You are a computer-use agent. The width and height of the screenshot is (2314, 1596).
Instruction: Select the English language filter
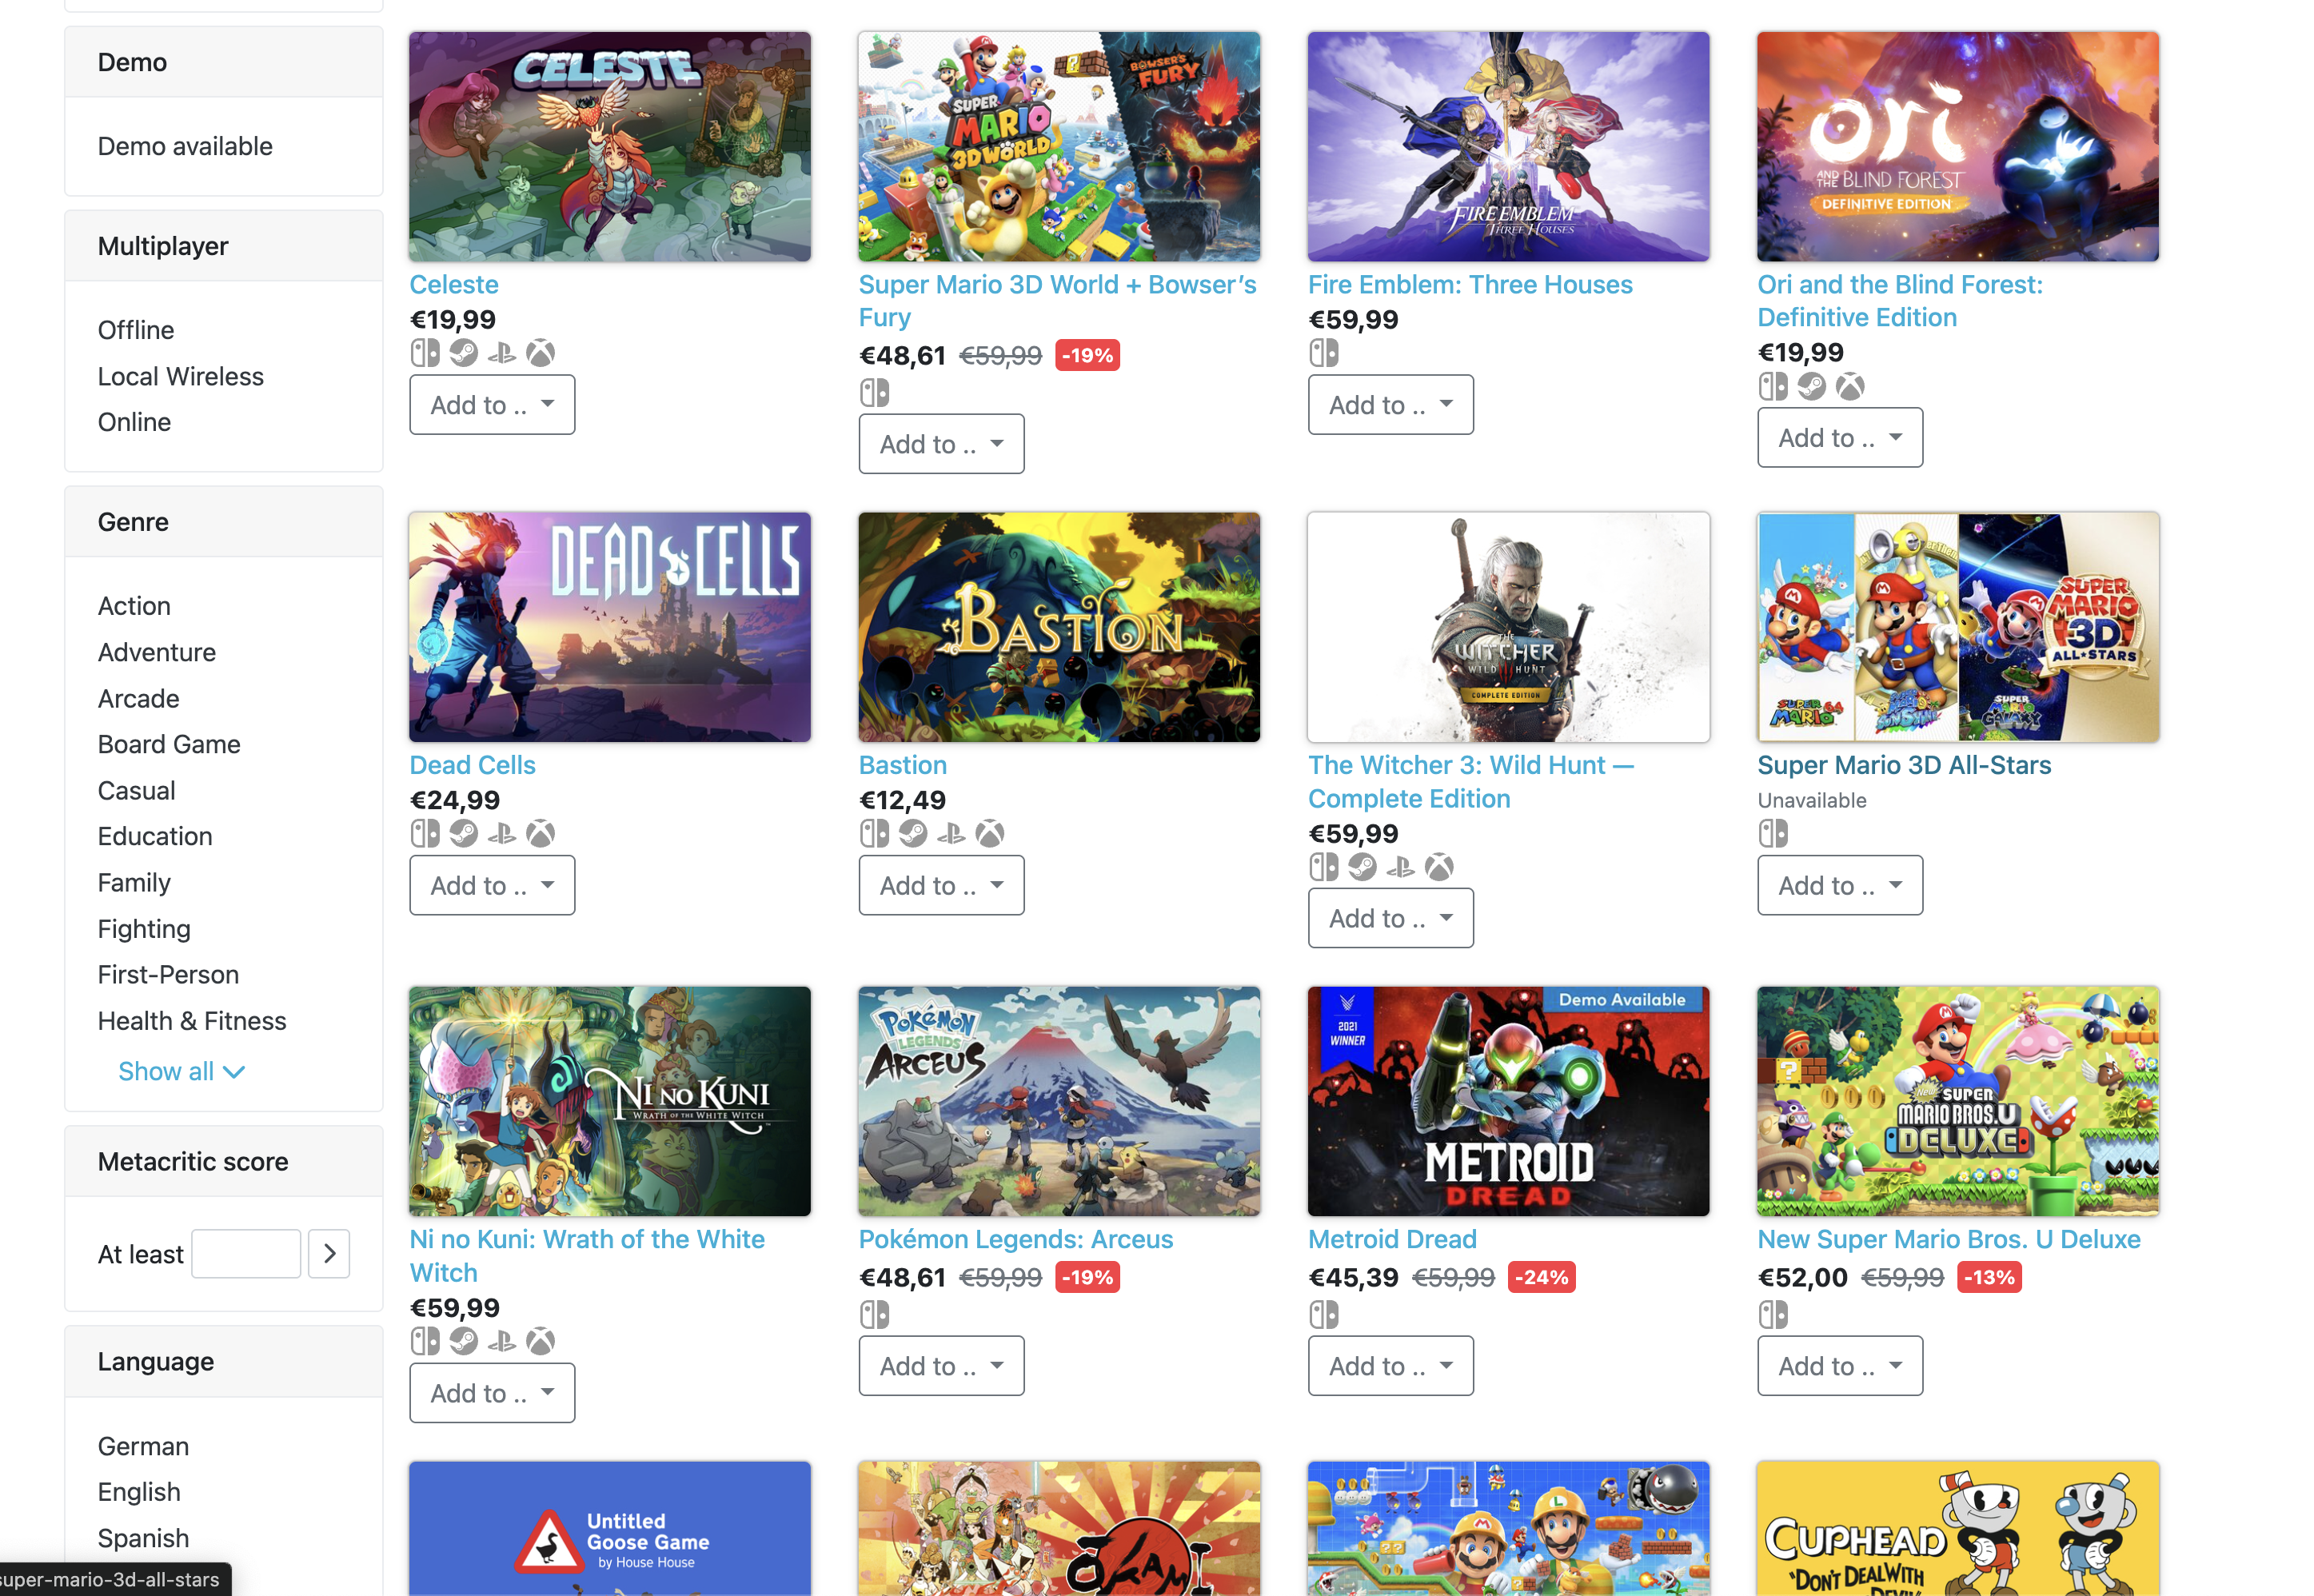pos(139,1491)
